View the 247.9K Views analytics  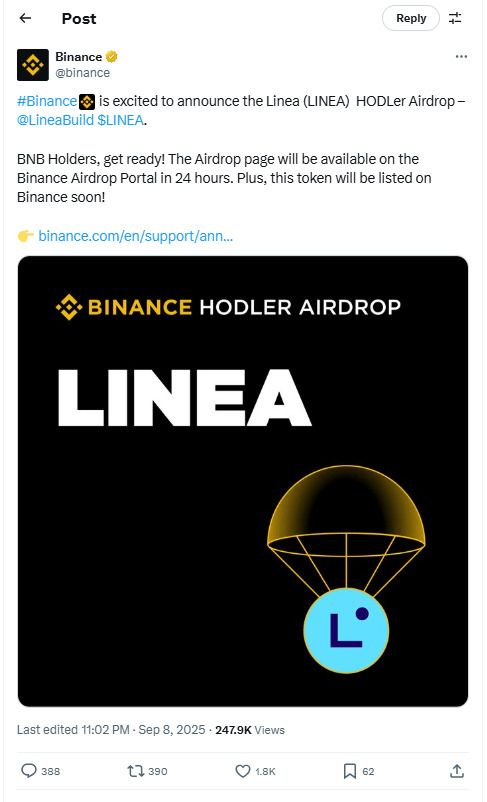point(250,730)
